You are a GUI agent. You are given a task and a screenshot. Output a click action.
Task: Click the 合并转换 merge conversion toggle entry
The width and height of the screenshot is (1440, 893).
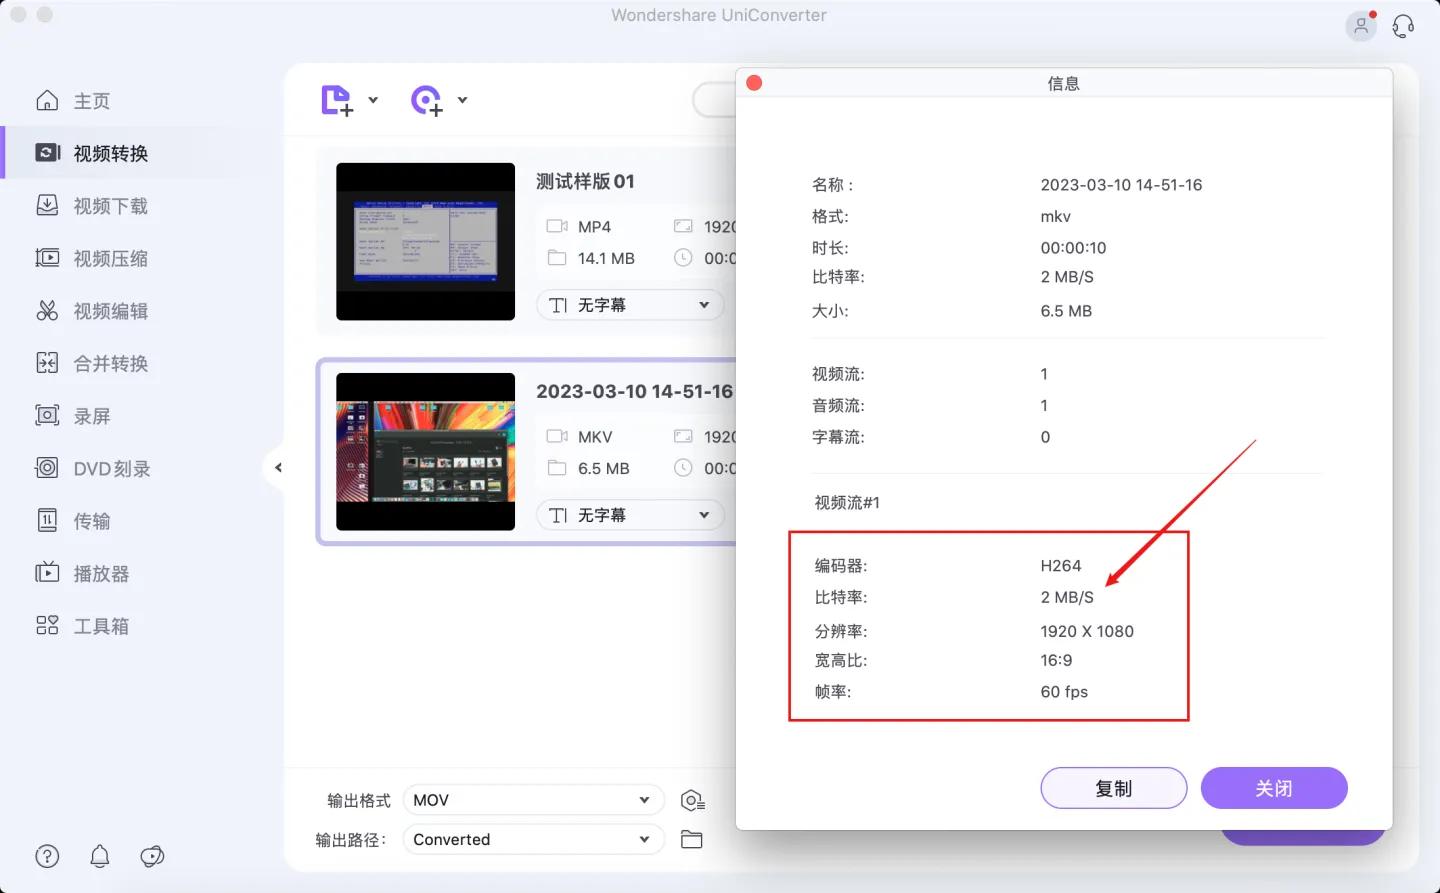(111, 363)
